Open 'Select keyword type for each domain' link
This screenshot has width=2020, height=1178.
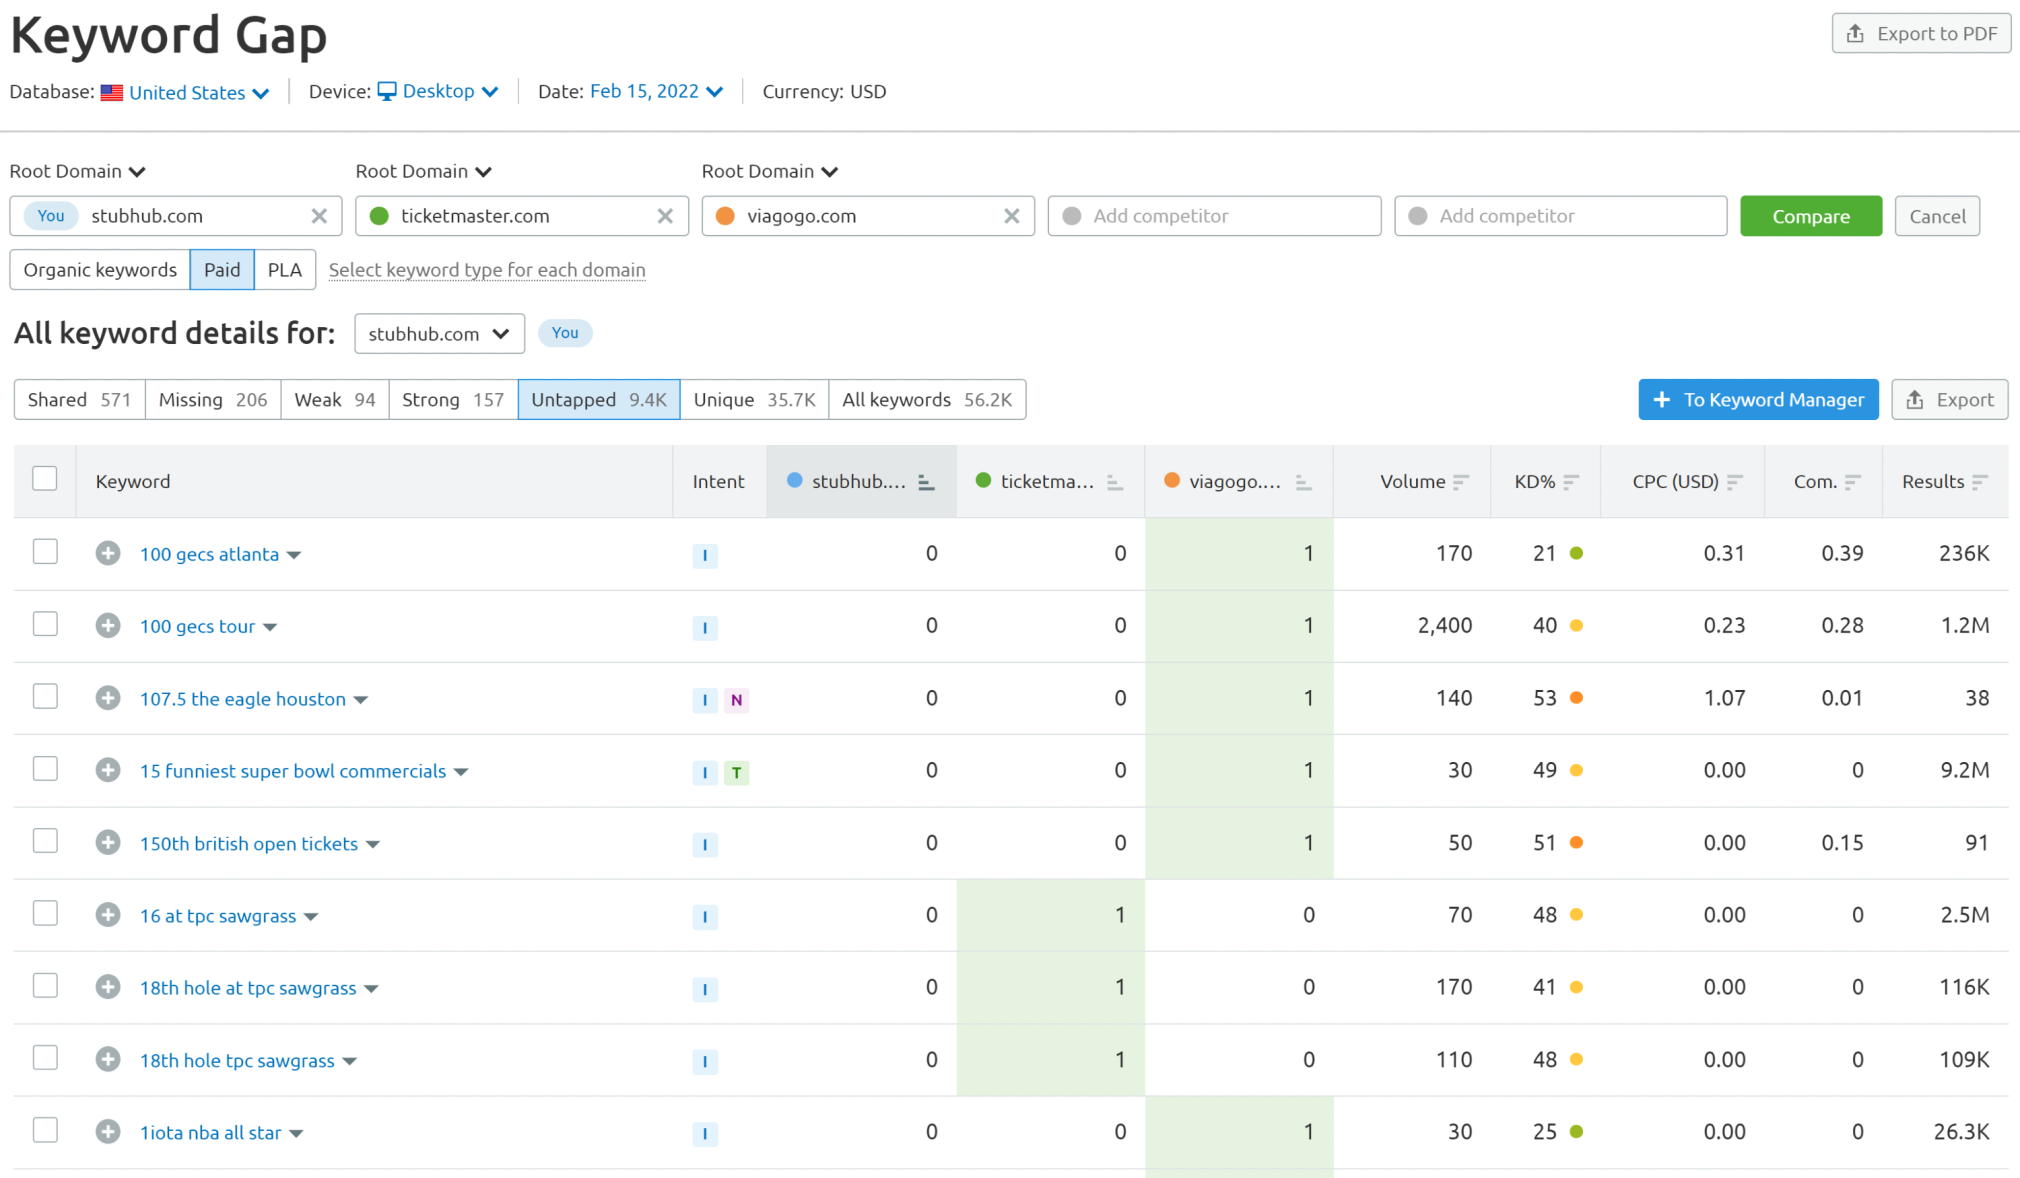coord(487,270)
